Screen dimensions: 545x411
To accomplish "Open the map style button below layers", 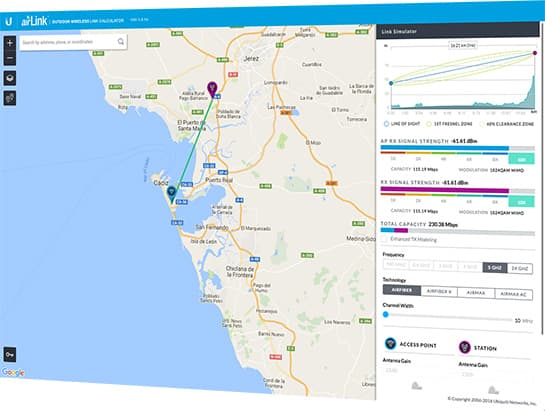I will (x=10, y=98).
